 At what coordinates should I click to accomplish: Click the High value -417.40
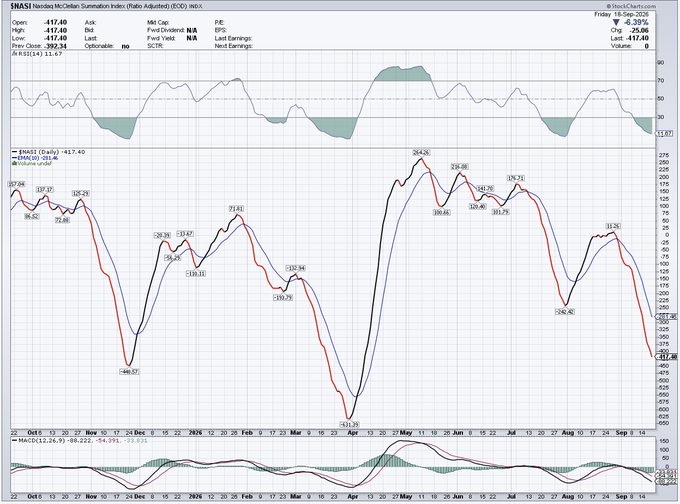point(56,30)
